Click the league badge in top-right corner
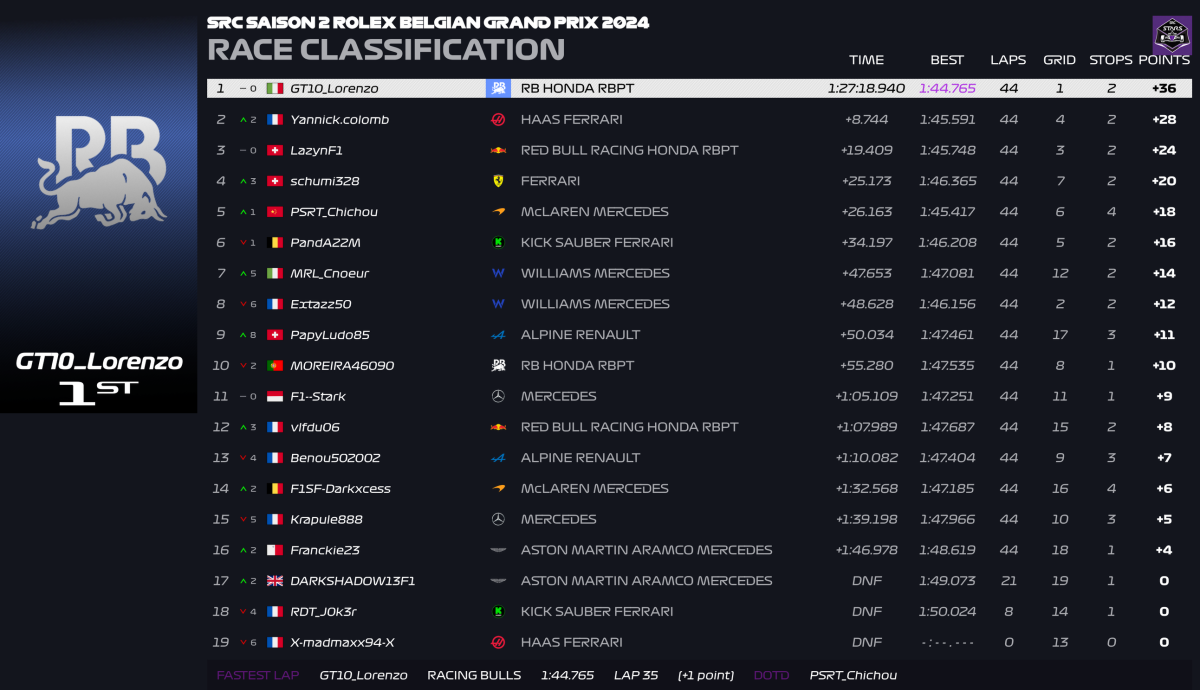 click(1171, 34)
